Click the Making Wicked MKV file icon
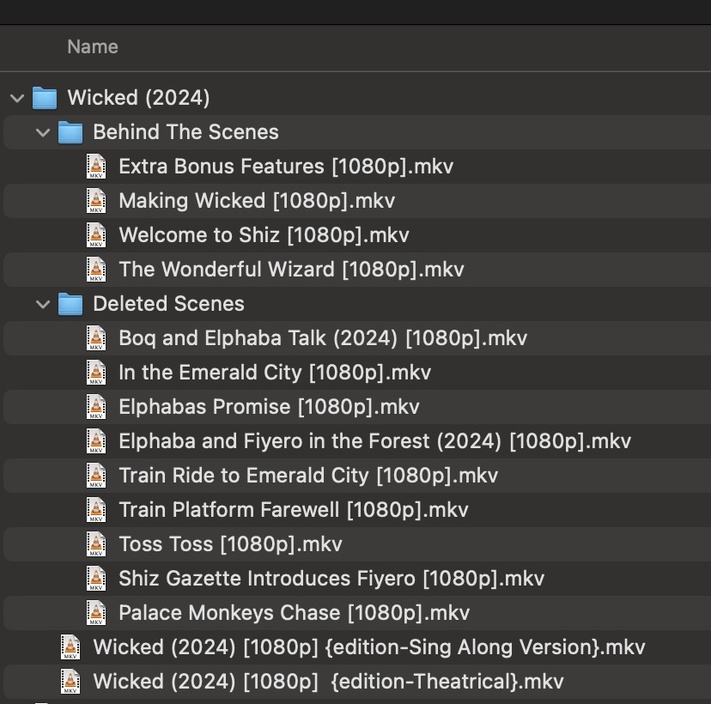The width and height of the screenshot is (711, 704). [96, 201]
